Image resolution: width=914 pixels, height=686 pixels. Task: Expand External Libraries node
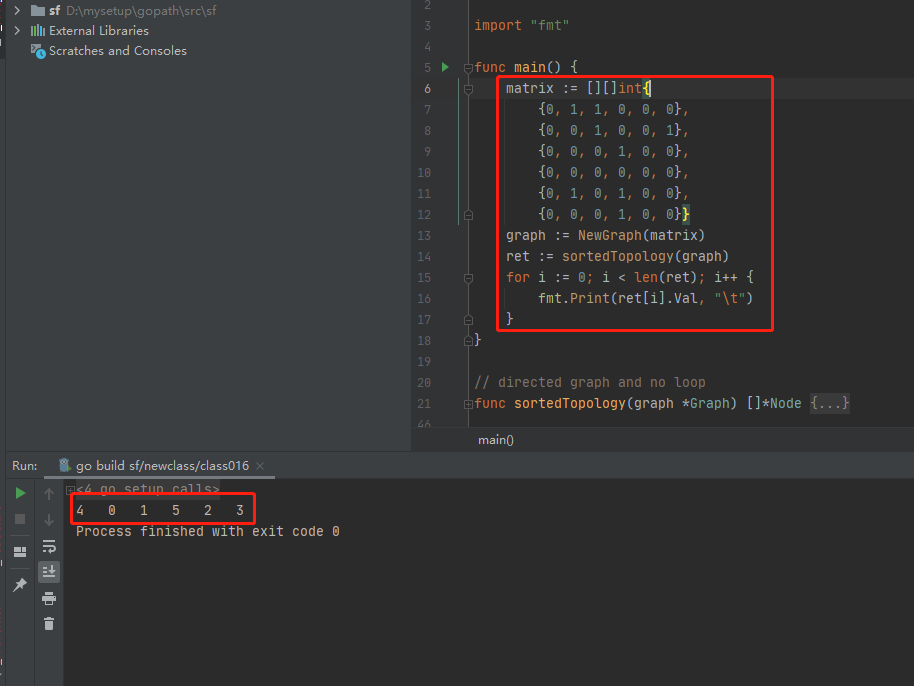pyautogui.click(x=17, y=30)
